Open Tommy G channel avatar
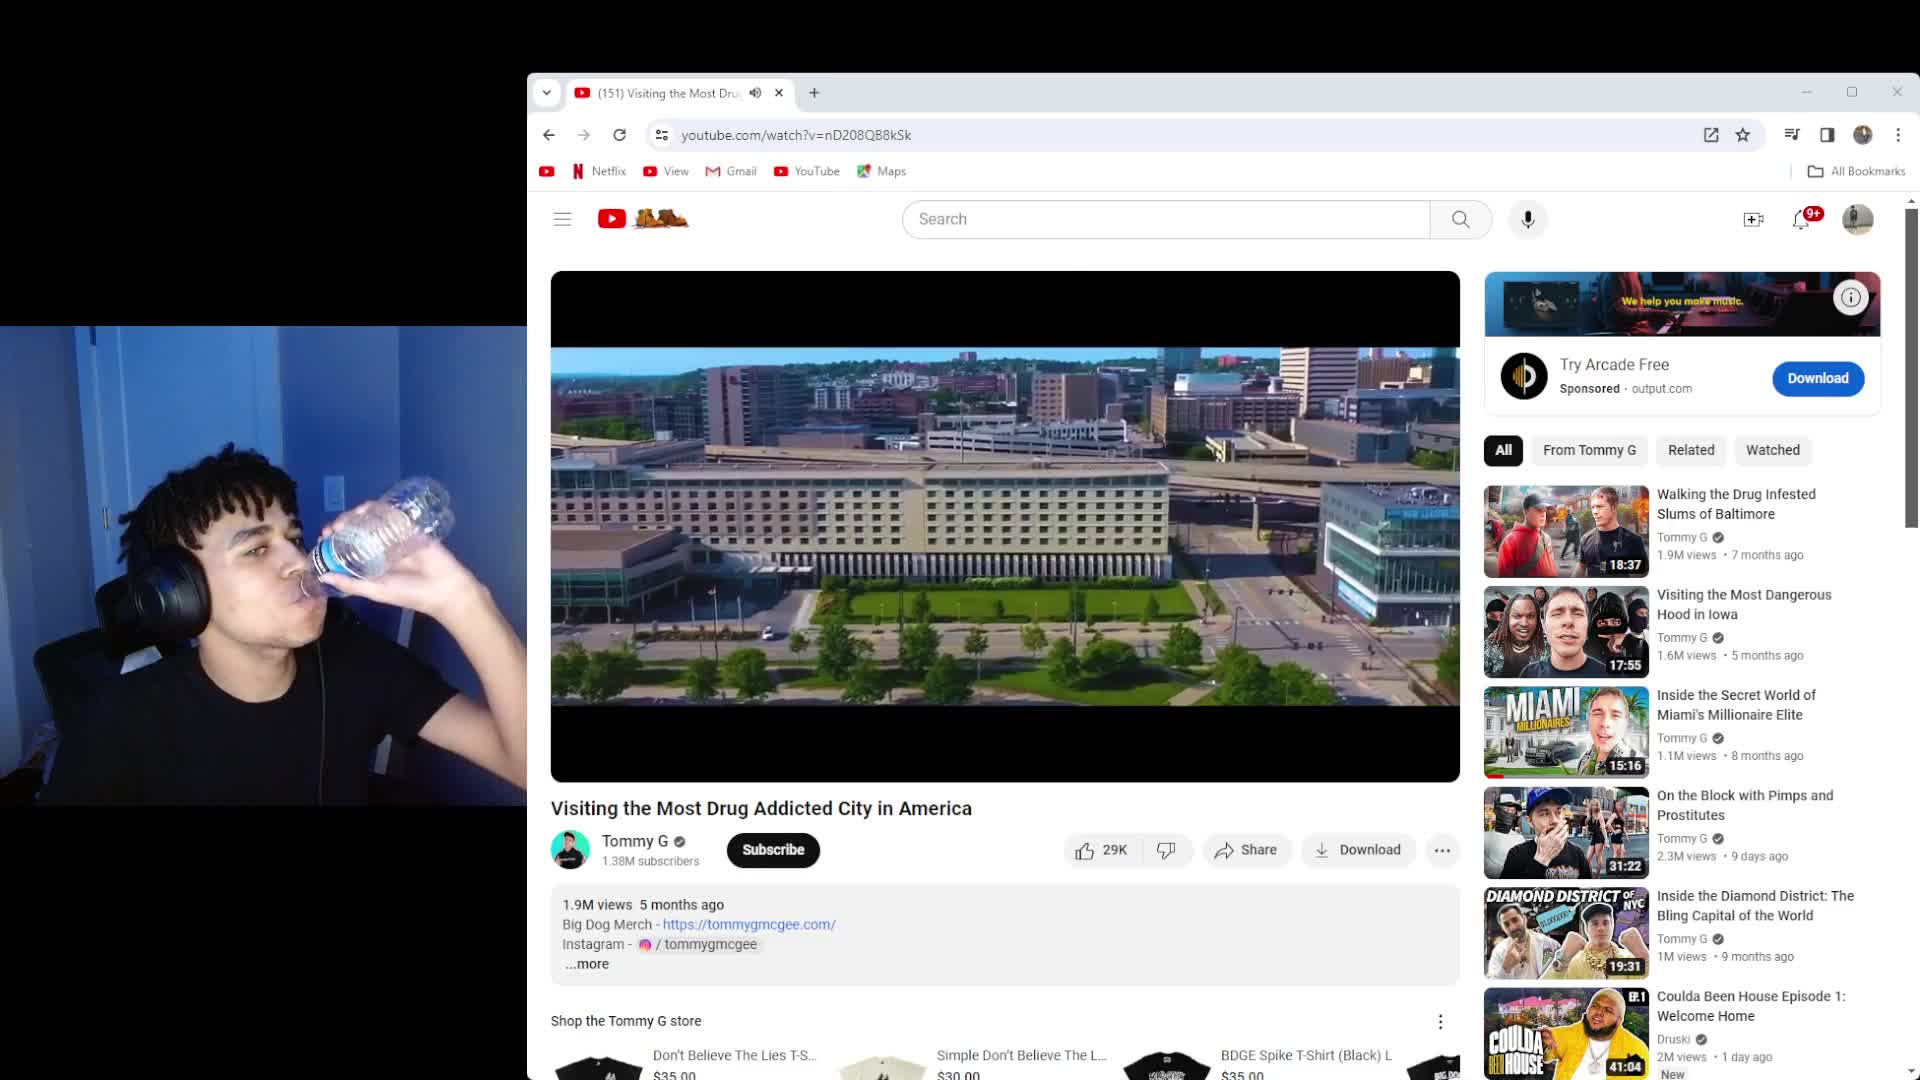 click(x=570, y=850)
